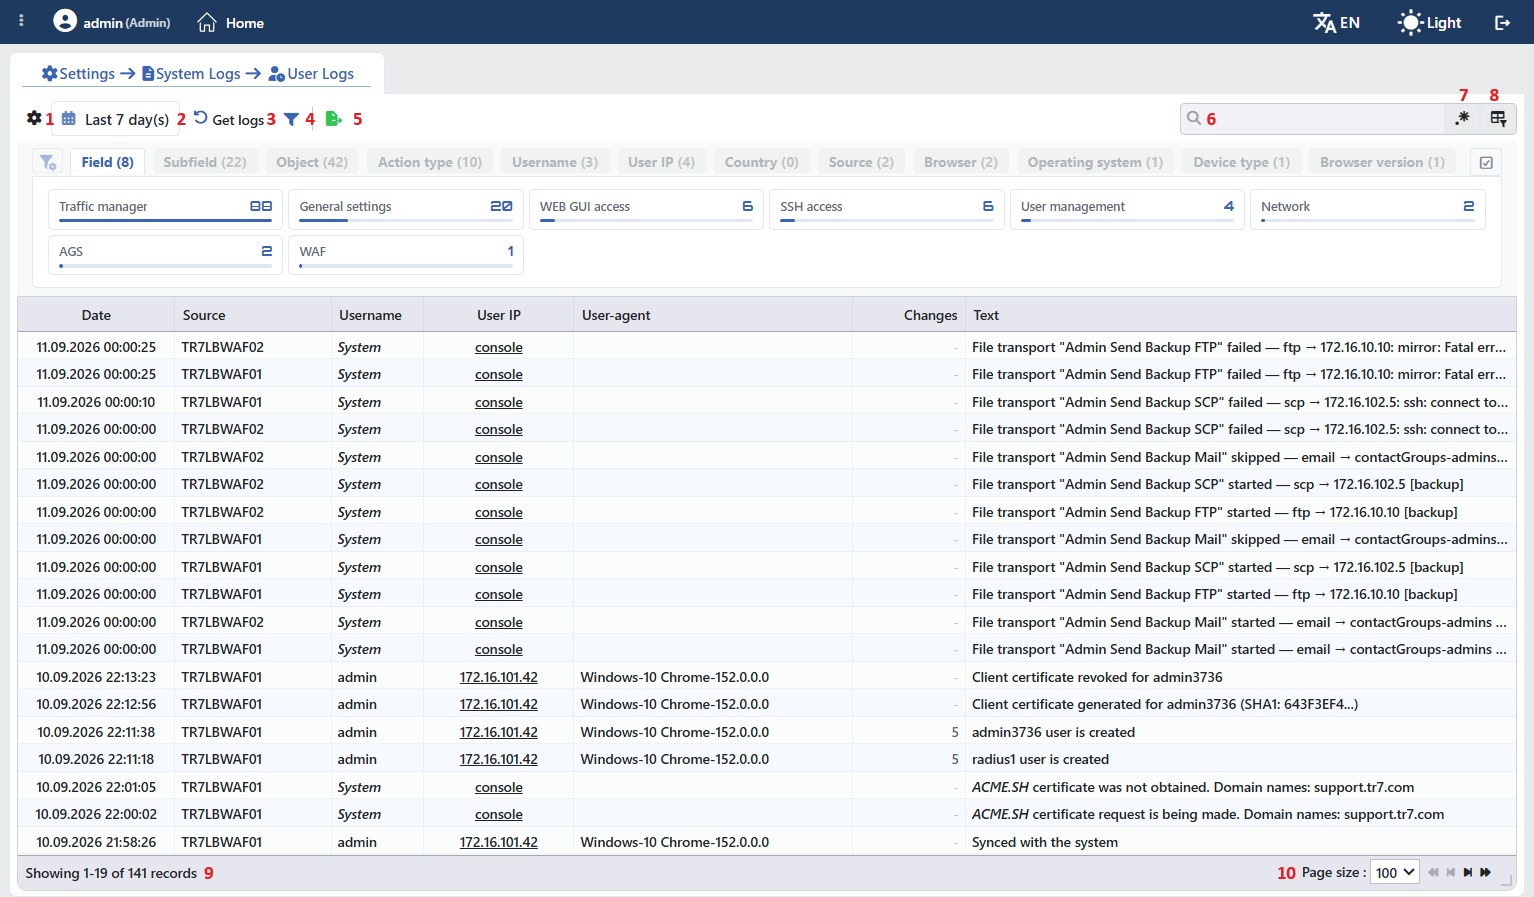Click the table resize corner handle
This screenshot has height=897, width=1534.
1507,880
